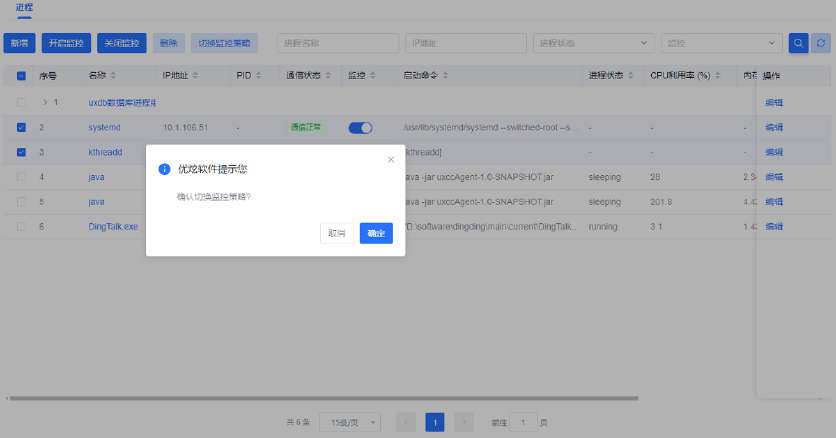Uncheck the checkbox for kthreadd row
The image size is (836, 438).
click(x=22, y=152)
